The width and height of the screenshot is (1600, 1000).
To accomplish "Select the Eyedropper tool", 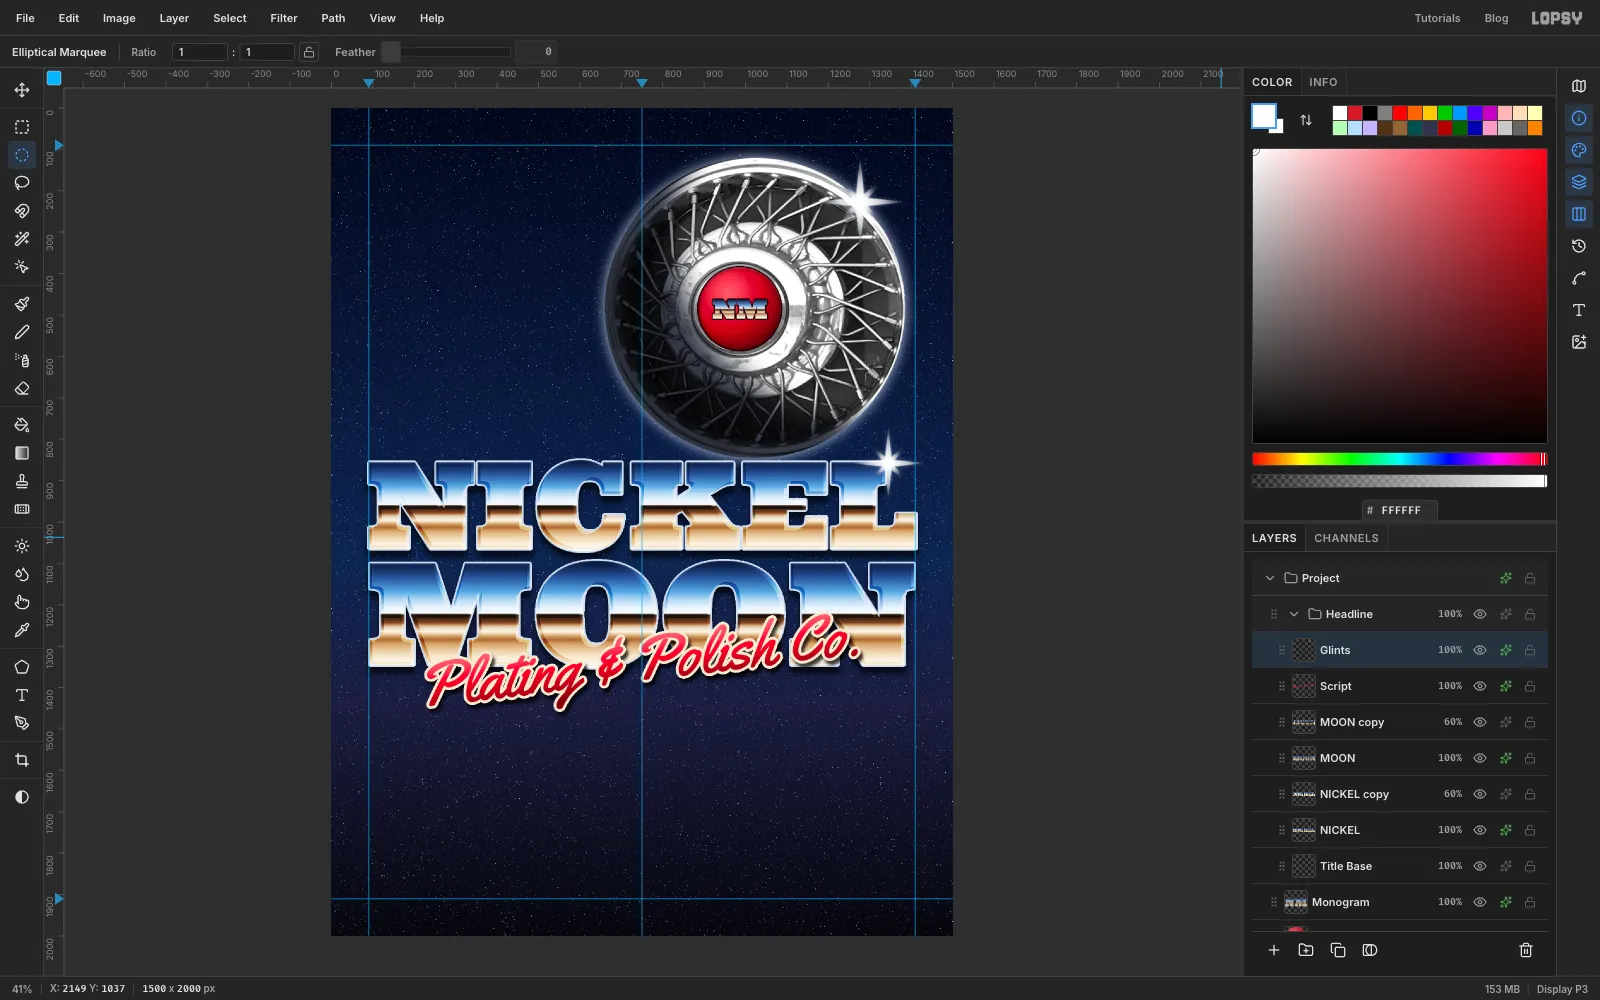I will (x=22, y=630).
